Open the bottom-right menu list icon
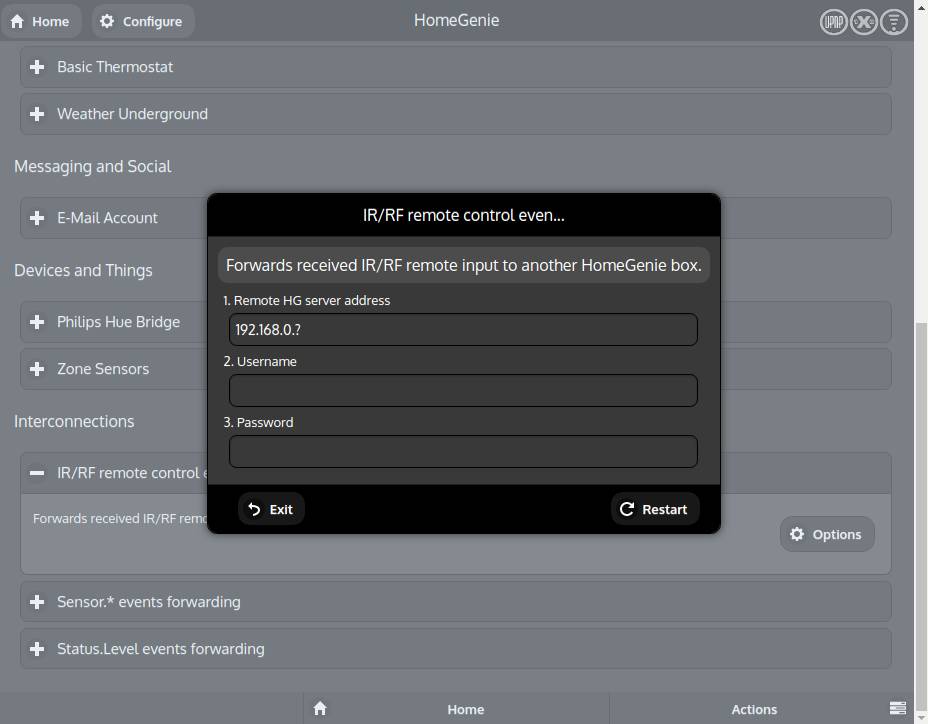 click(x=898, y=708)
